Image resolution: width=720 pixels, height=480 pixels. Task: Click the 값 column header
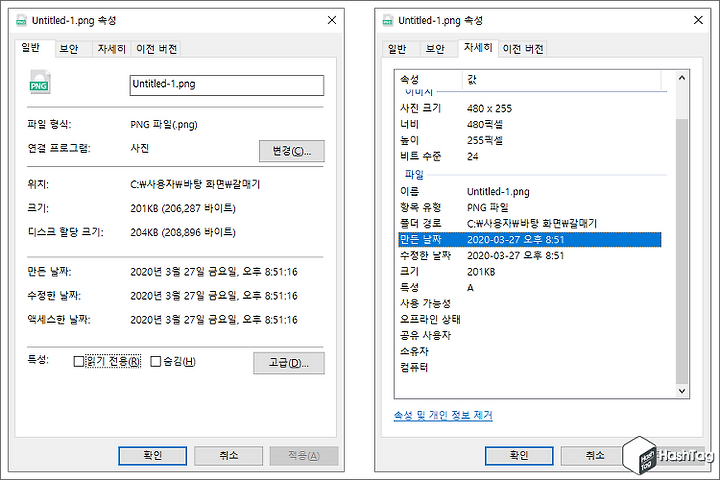tap(561, 79)
